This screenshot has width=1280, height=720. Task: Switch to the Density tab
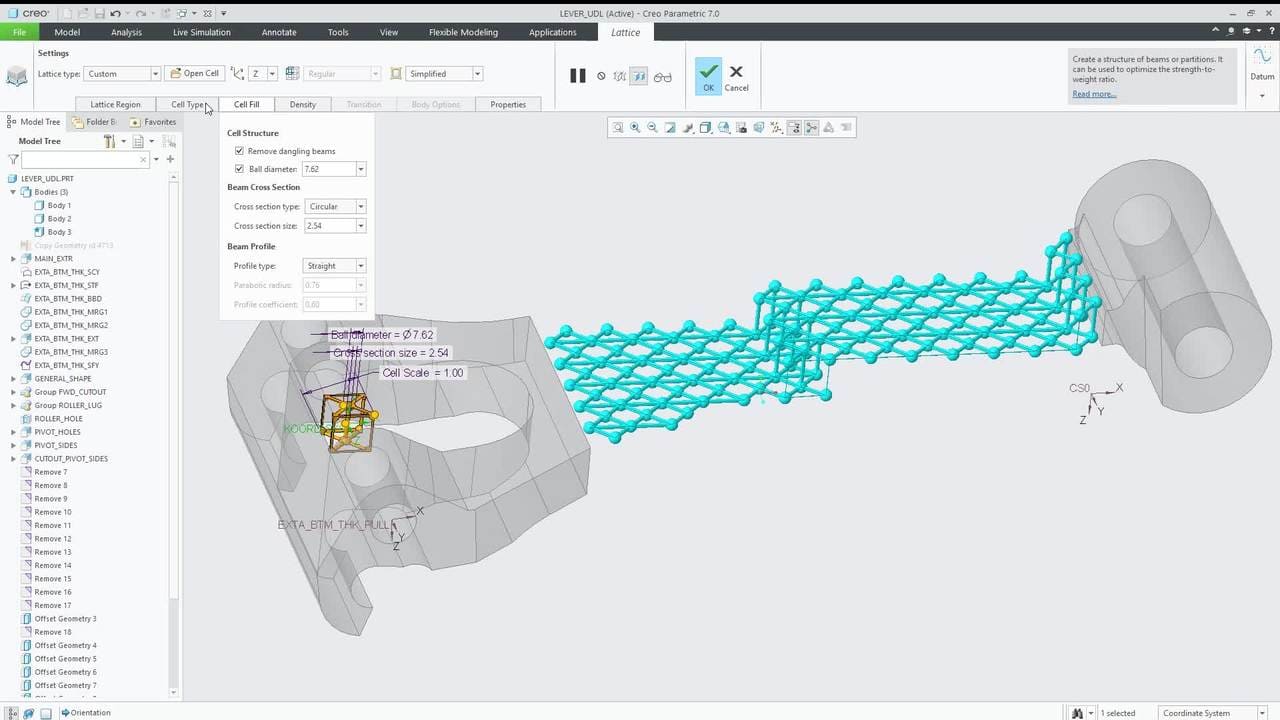click(x=302, y=105)
